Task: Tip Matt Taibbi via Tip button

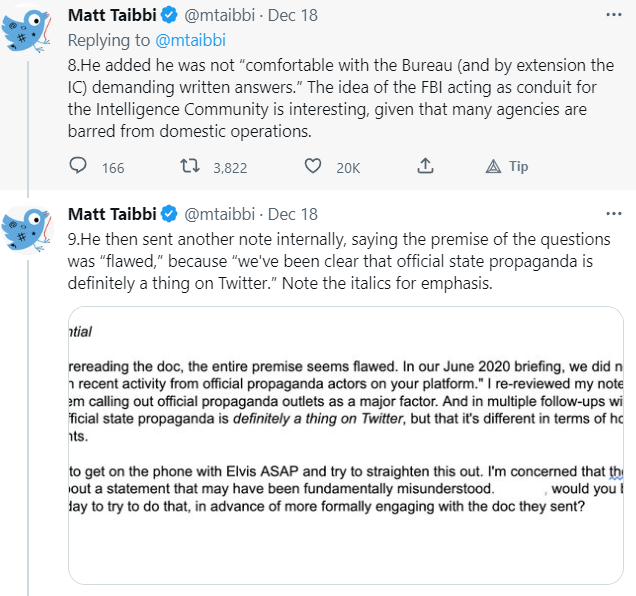Action: 507,167
